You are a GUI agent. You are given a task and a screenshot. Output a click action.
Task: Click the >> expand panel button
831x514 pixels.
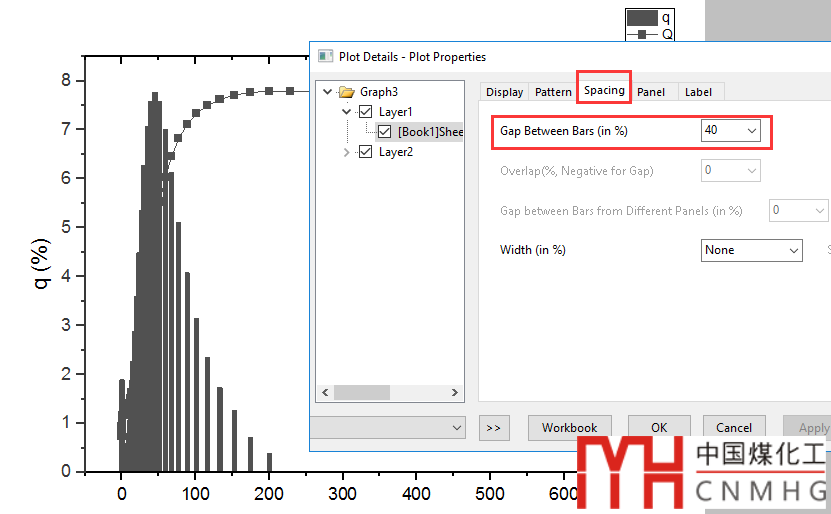[494, 428]
